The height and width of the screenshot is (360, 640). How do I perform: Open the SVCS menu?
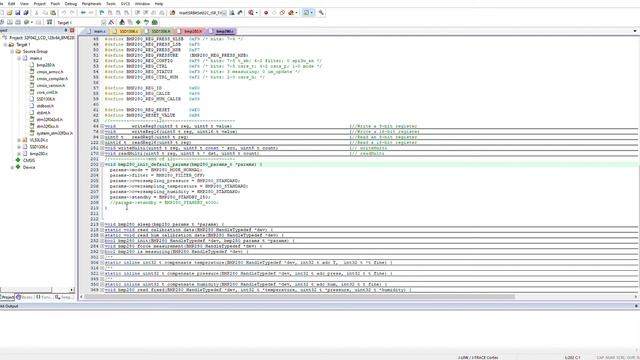(x=125, y=4)
